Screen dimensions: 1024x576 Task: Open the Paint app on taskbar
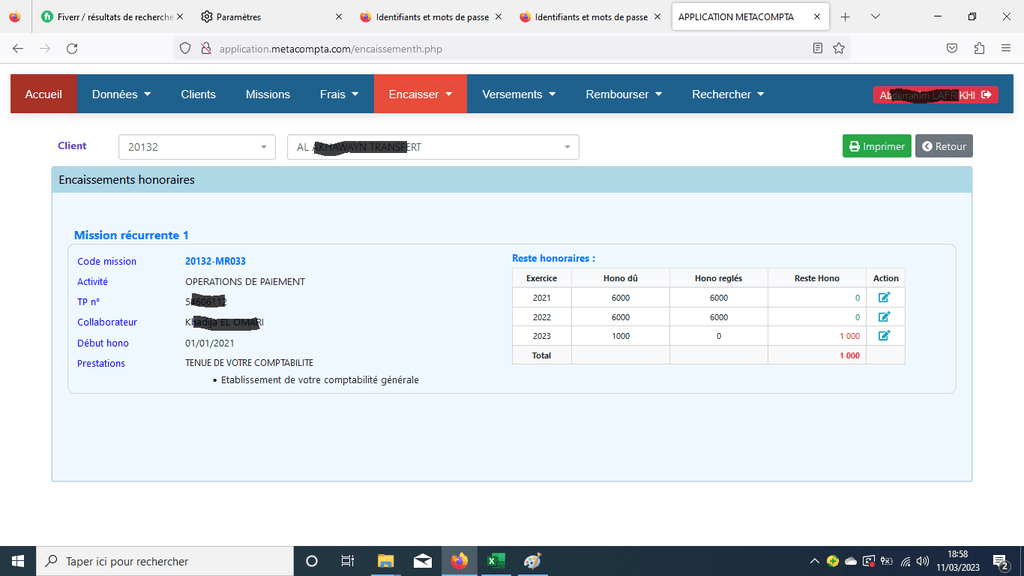[532, 561]
